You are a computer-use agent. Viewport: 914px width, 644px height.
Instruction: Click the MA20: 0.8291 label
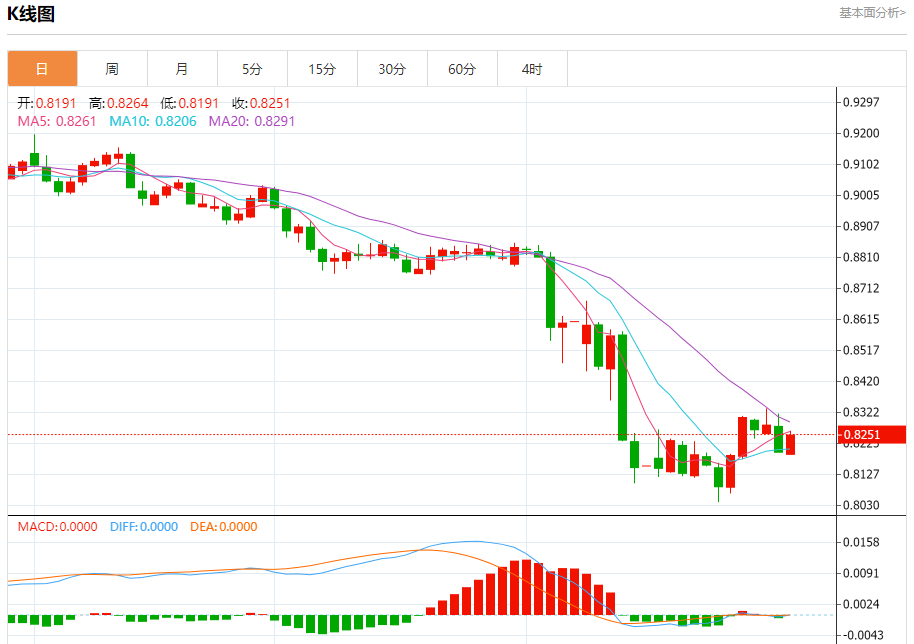252,121
